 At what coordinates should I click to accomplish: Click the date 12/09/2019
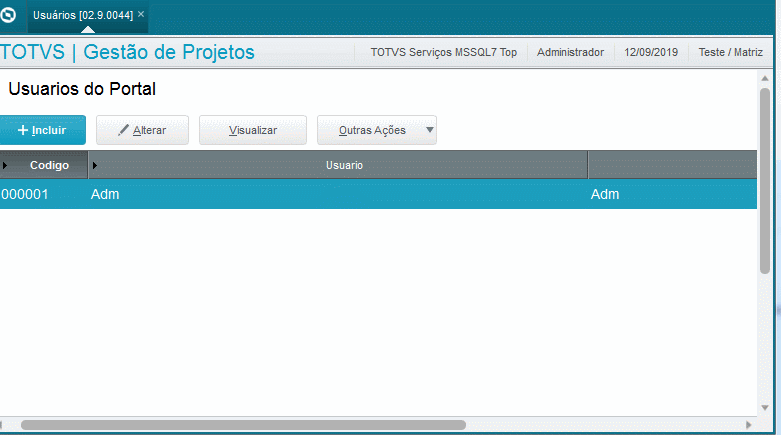[x=651, y=52]
